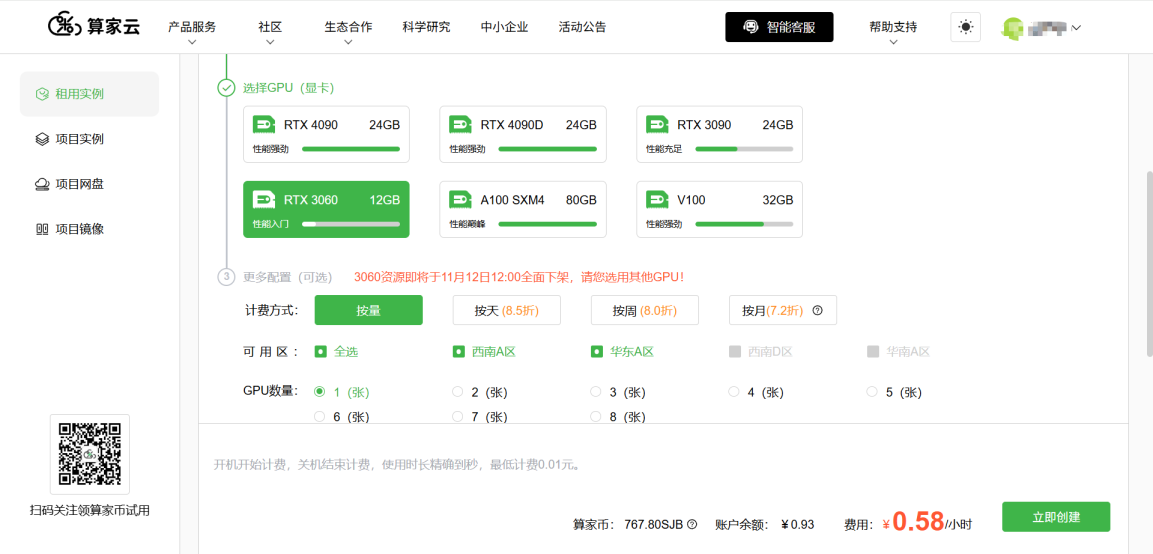
Task: Choose 按天 (8.5折) billing method
Action: 507,310
